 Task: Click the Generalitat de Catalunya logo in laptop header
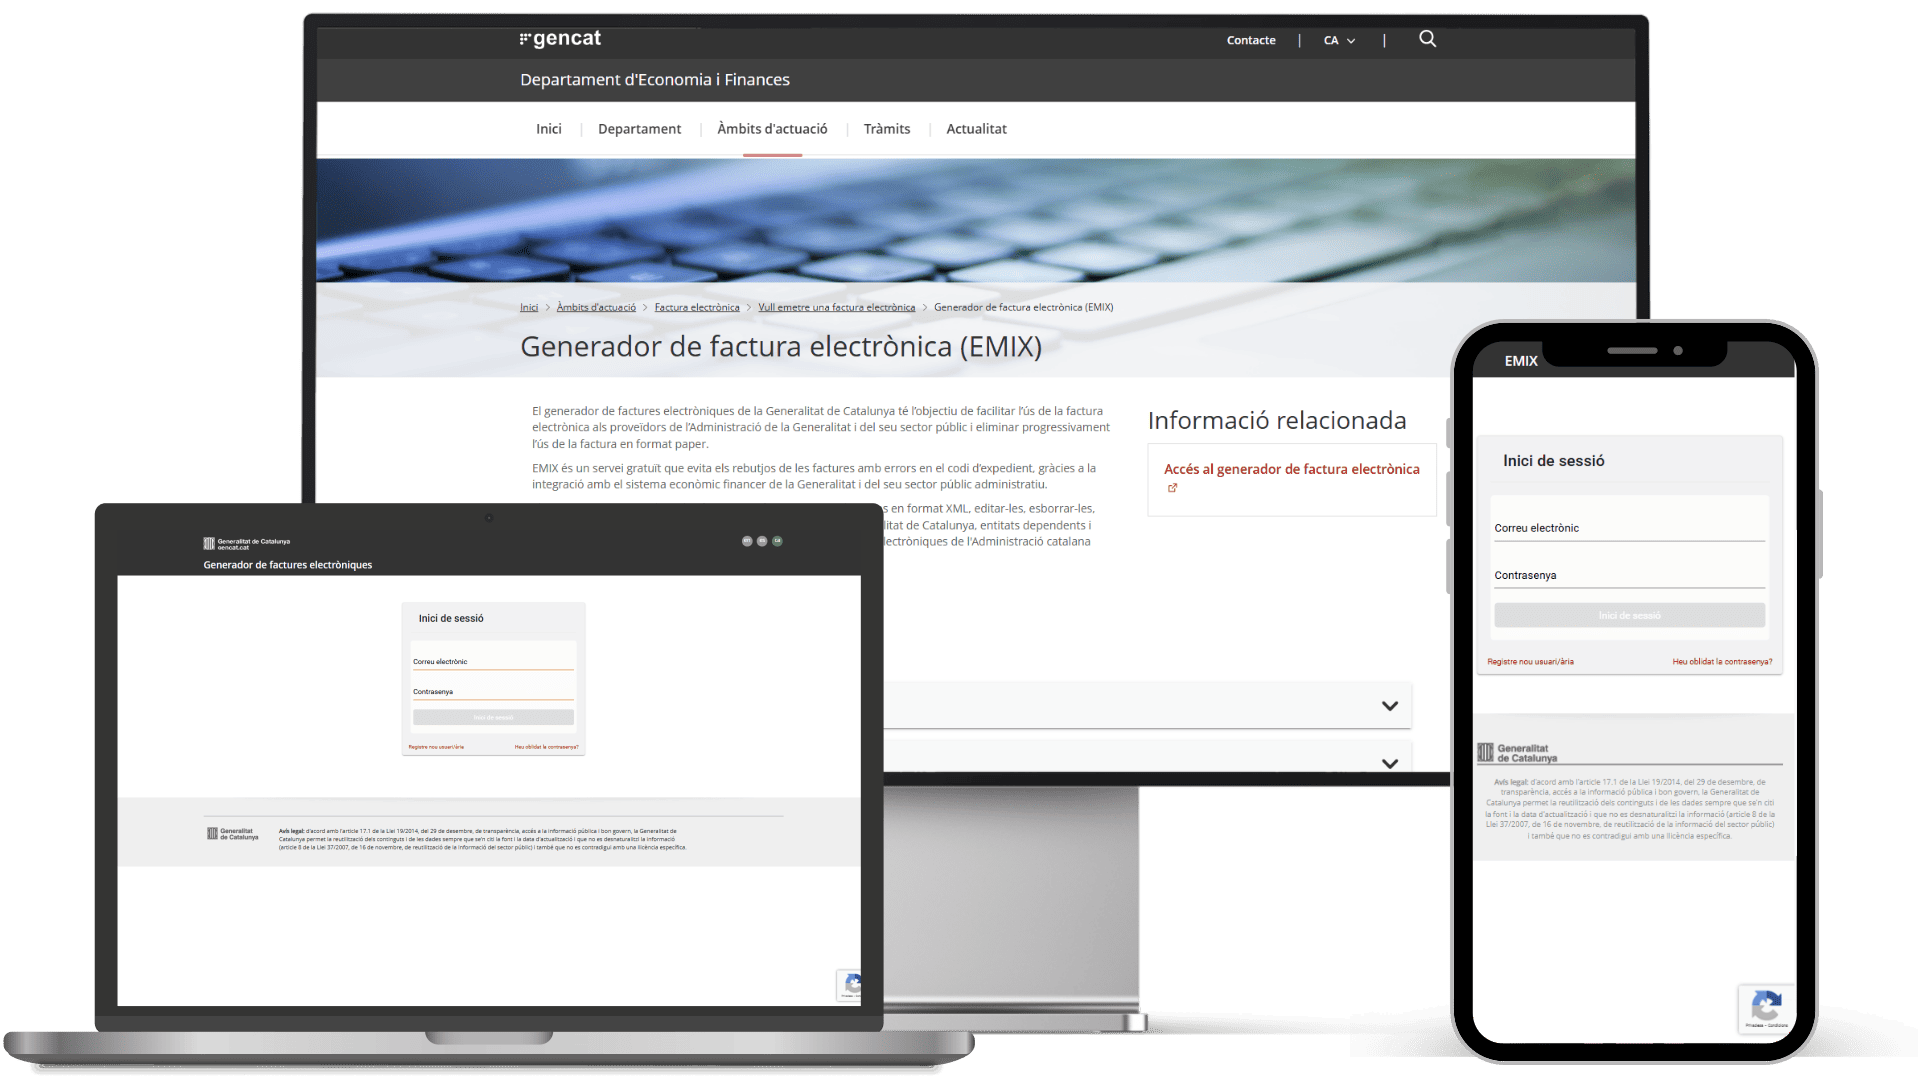coord(245,541)
